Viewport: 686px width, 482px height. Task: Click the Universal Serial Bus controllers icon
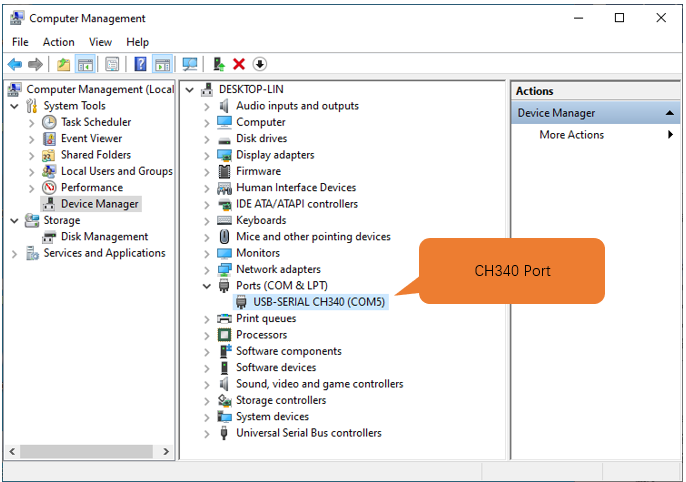224,433
